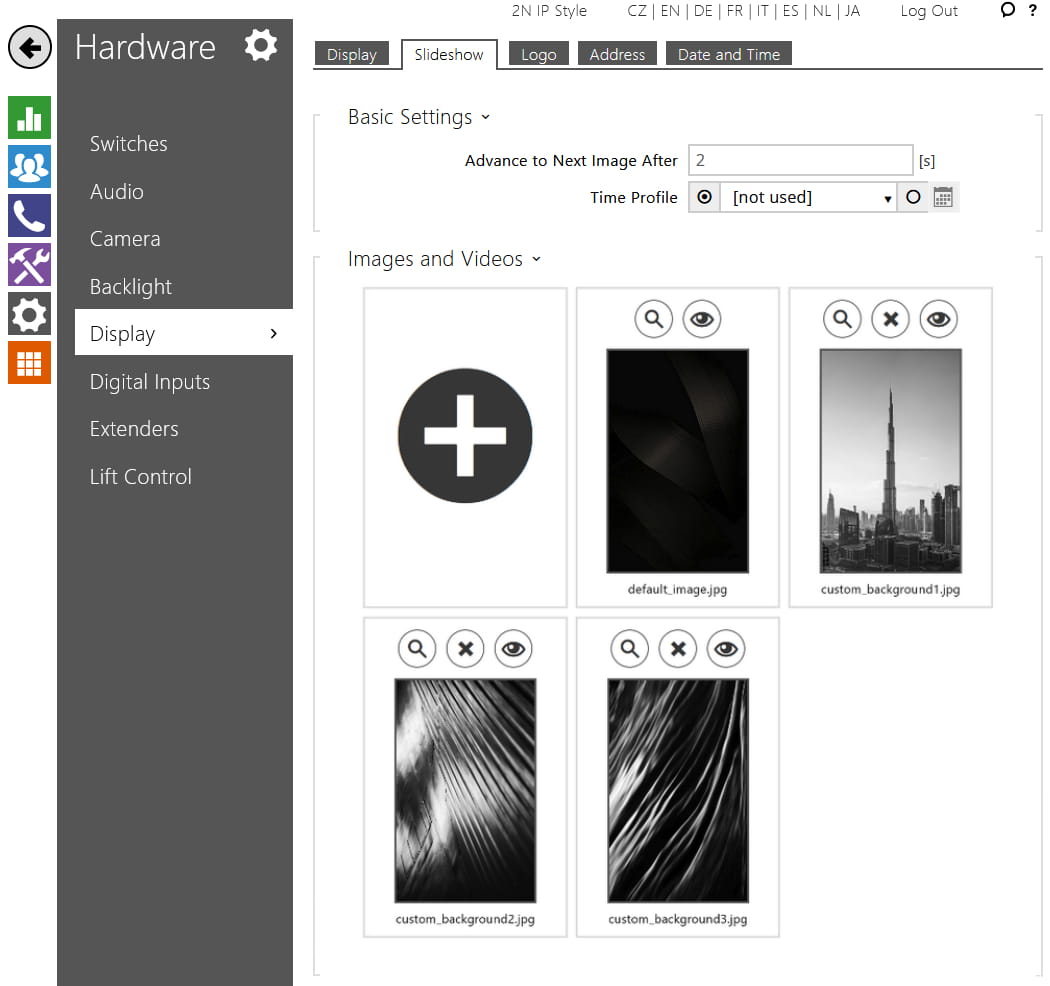Click the gear icon next to Hardware title

[260, 46]
